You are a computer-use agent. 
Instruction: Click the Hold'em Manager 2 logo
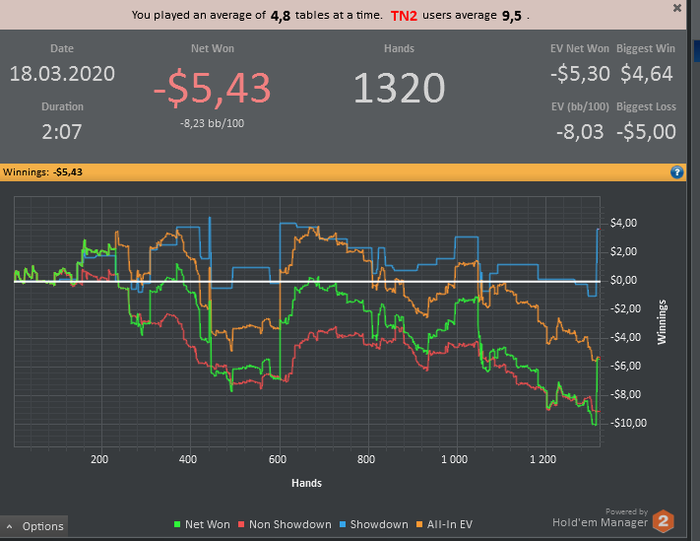coord(663,521)
